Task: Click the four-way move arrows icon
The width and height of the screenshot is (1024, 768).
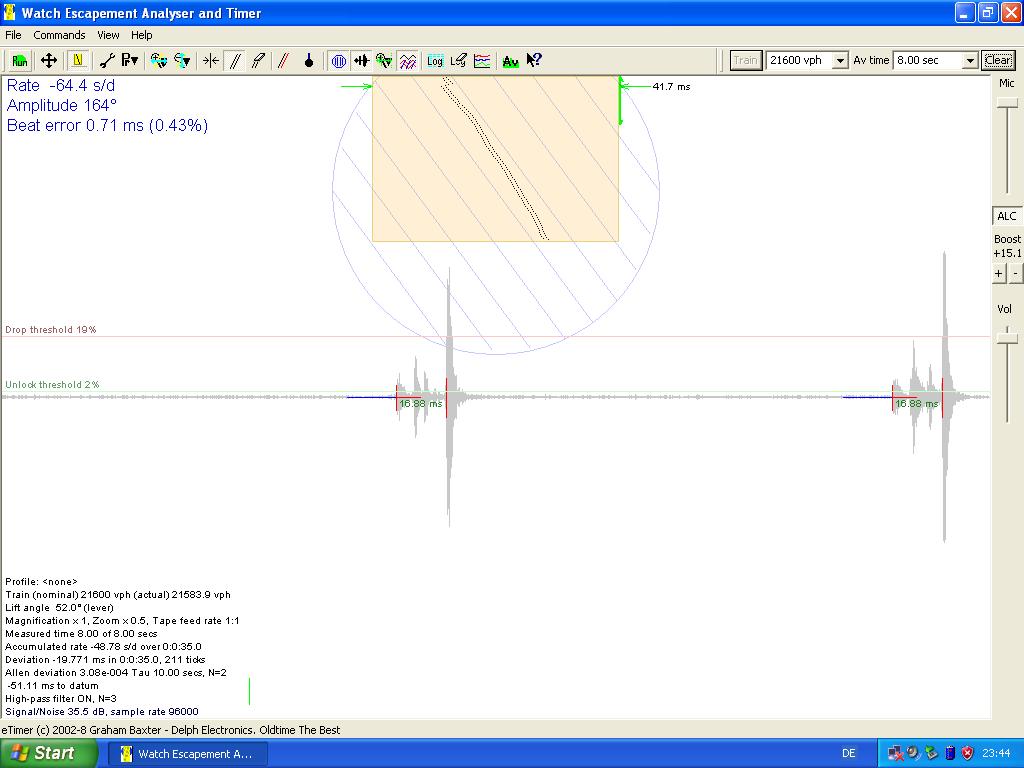Action: (x=48, y=60)
